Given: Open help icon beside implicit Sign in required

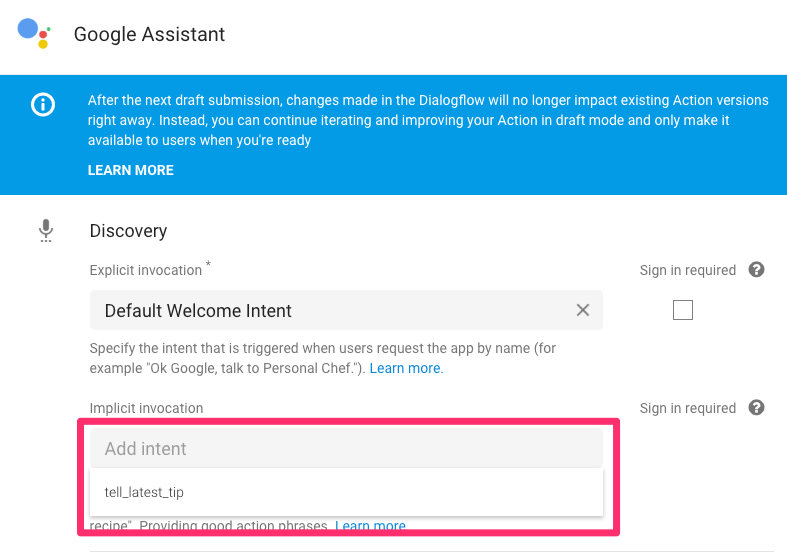Looking at the screenshot, I should 757,408.
